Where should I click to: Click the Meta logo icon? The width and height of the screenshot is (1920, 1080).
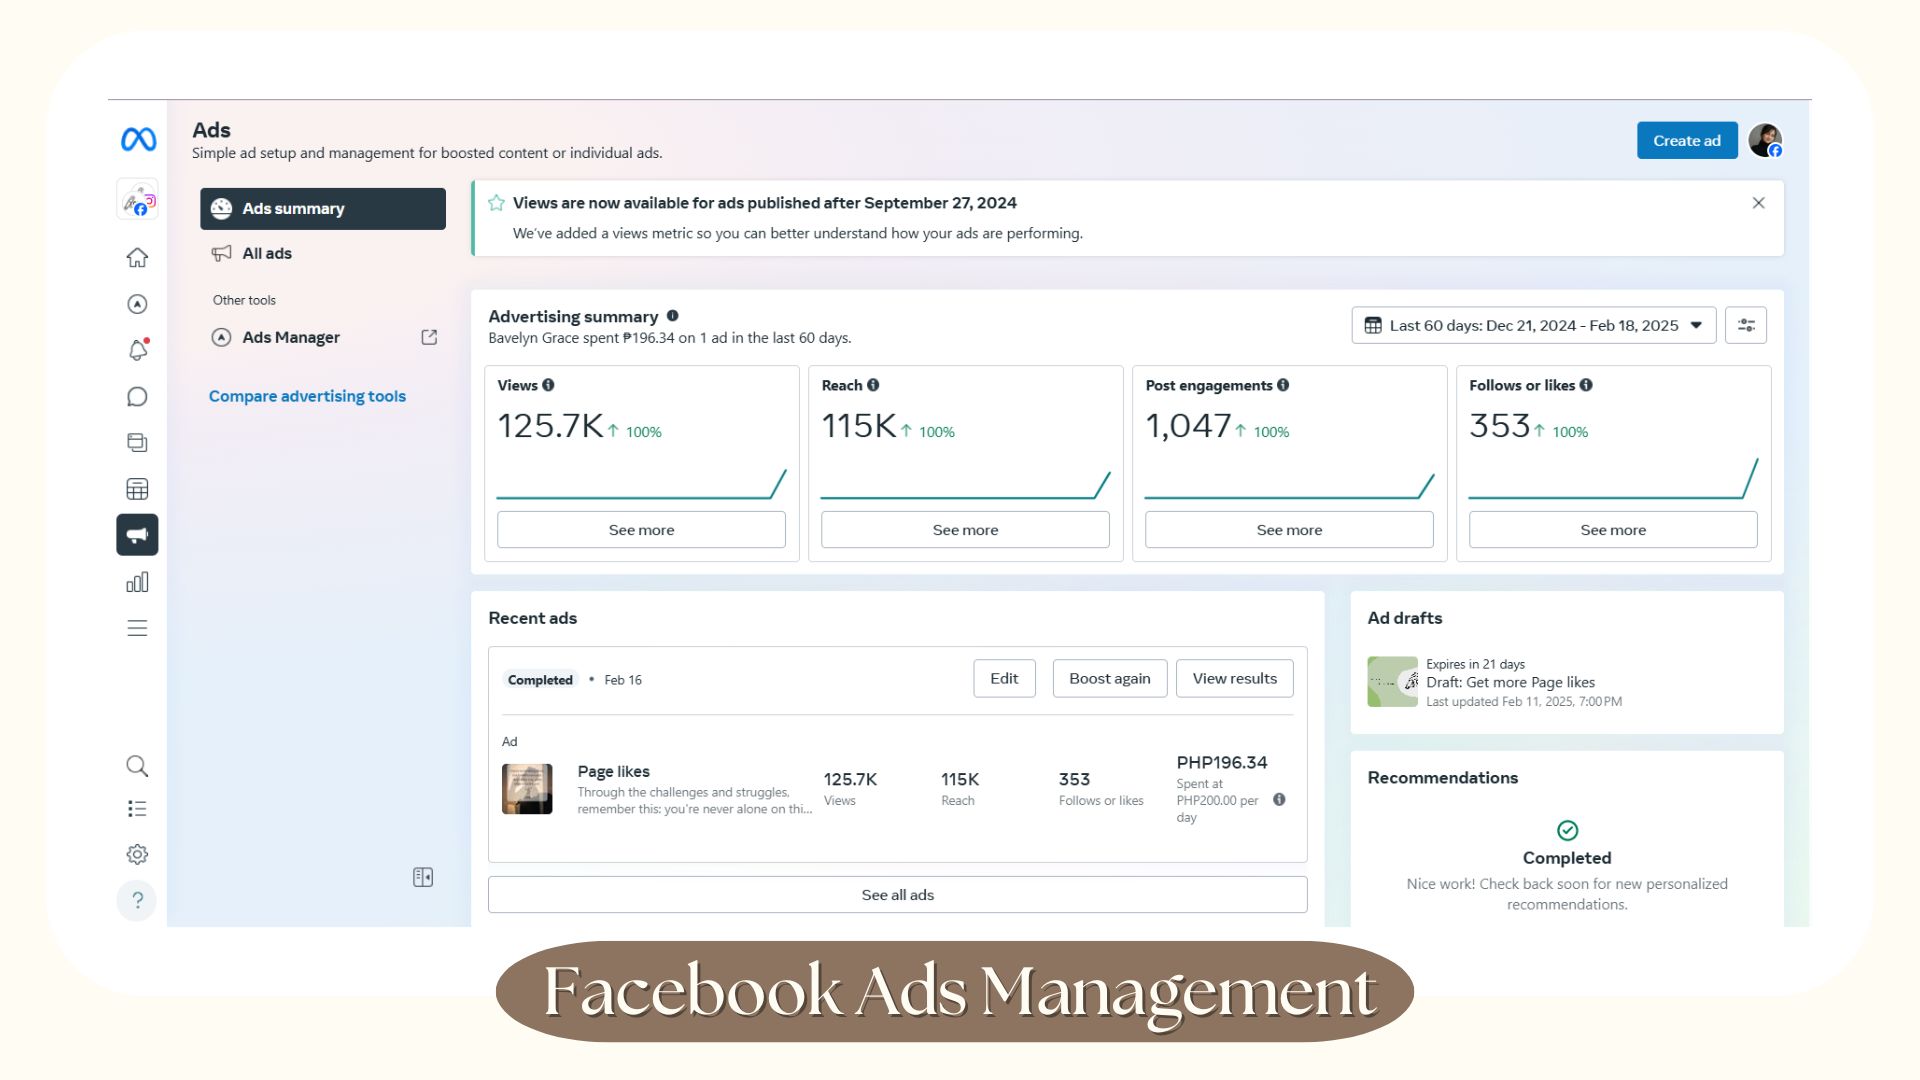click(x=138, y=140)
